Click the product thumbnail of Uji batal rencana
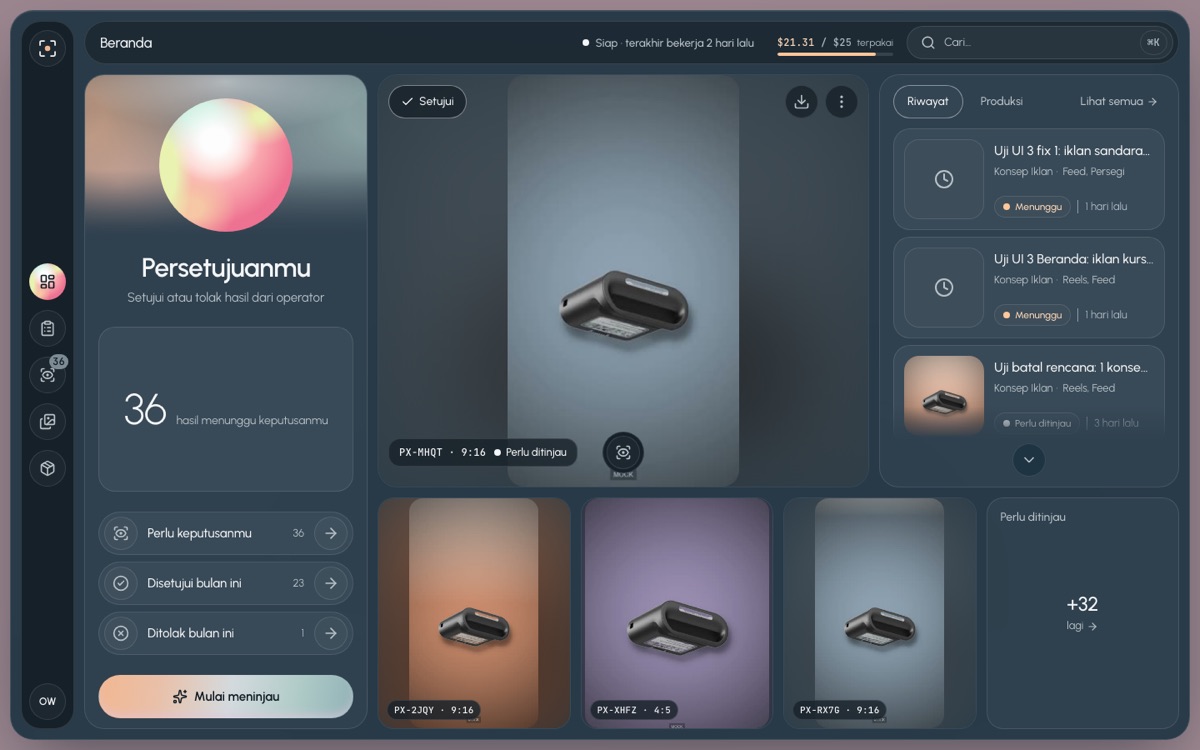 944,396
